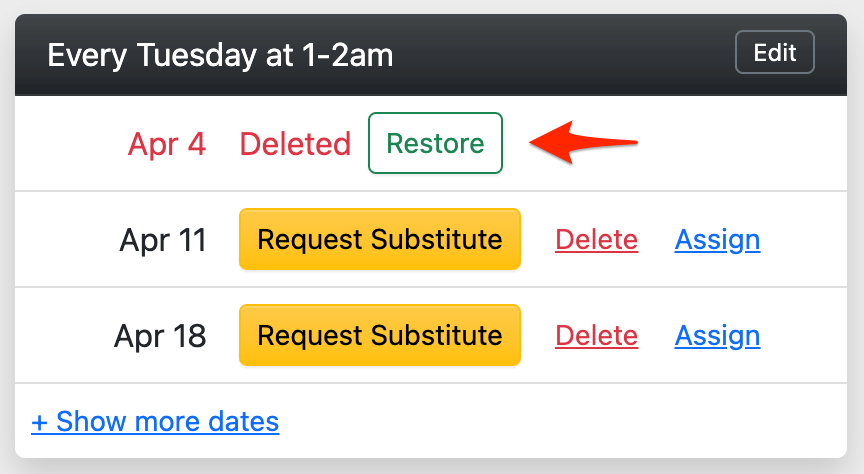
Task: Delete the Apr 18 shift
Action: click(596, 336)
